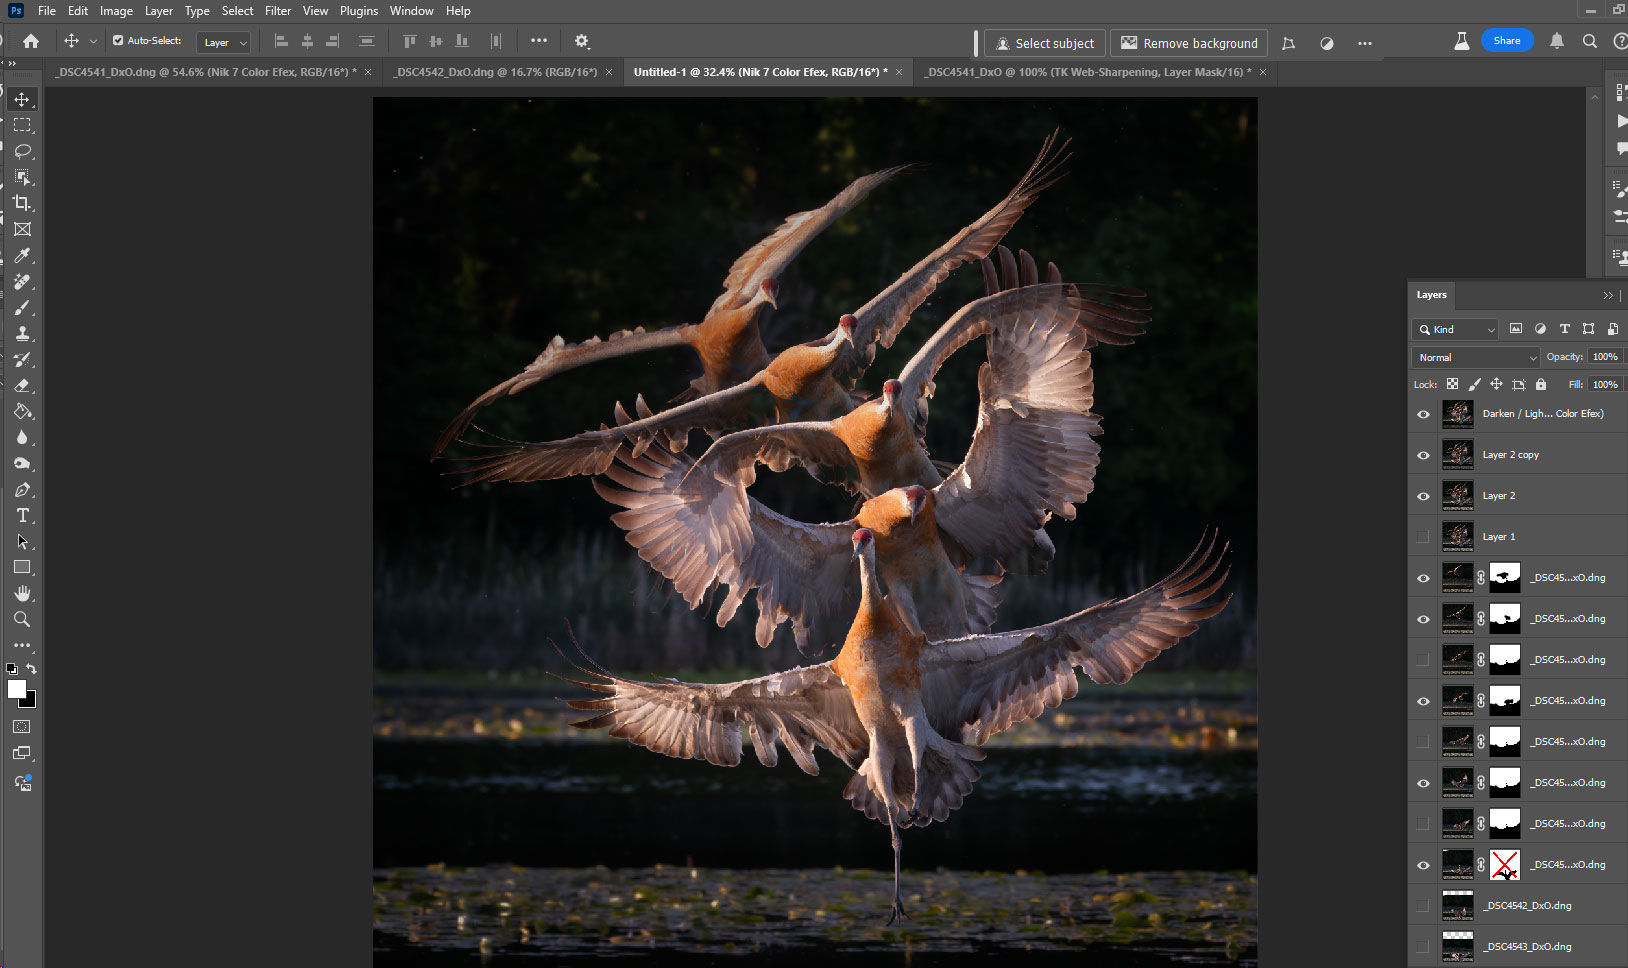
Task: Select the Rectangular Marquee tool
Action: [x=22, y=125]
